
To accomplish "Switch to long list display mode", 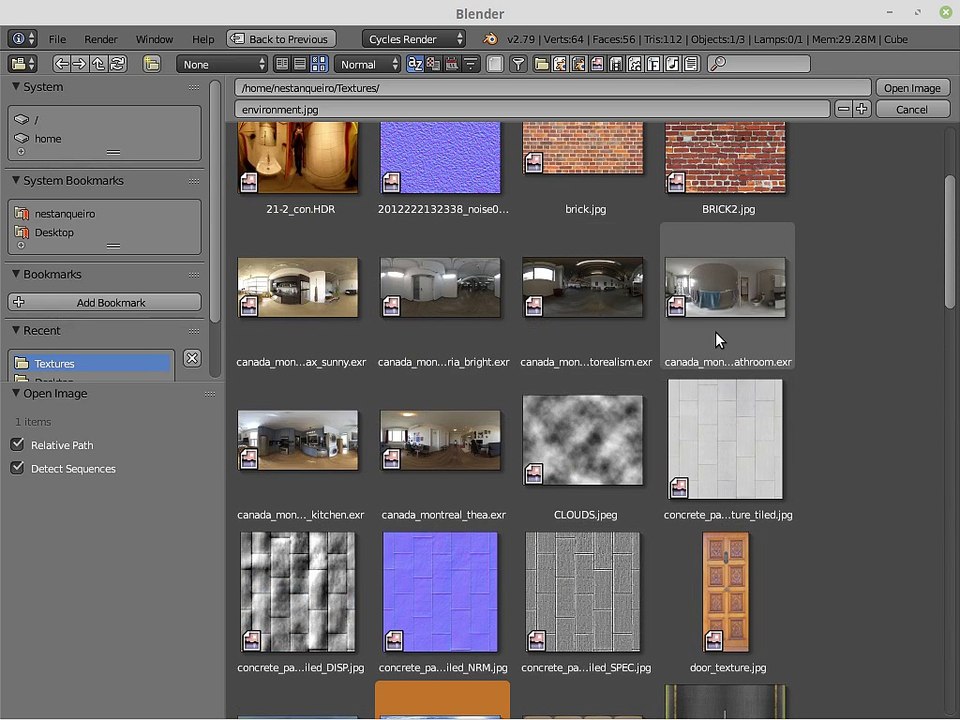I will coord(300,64).
